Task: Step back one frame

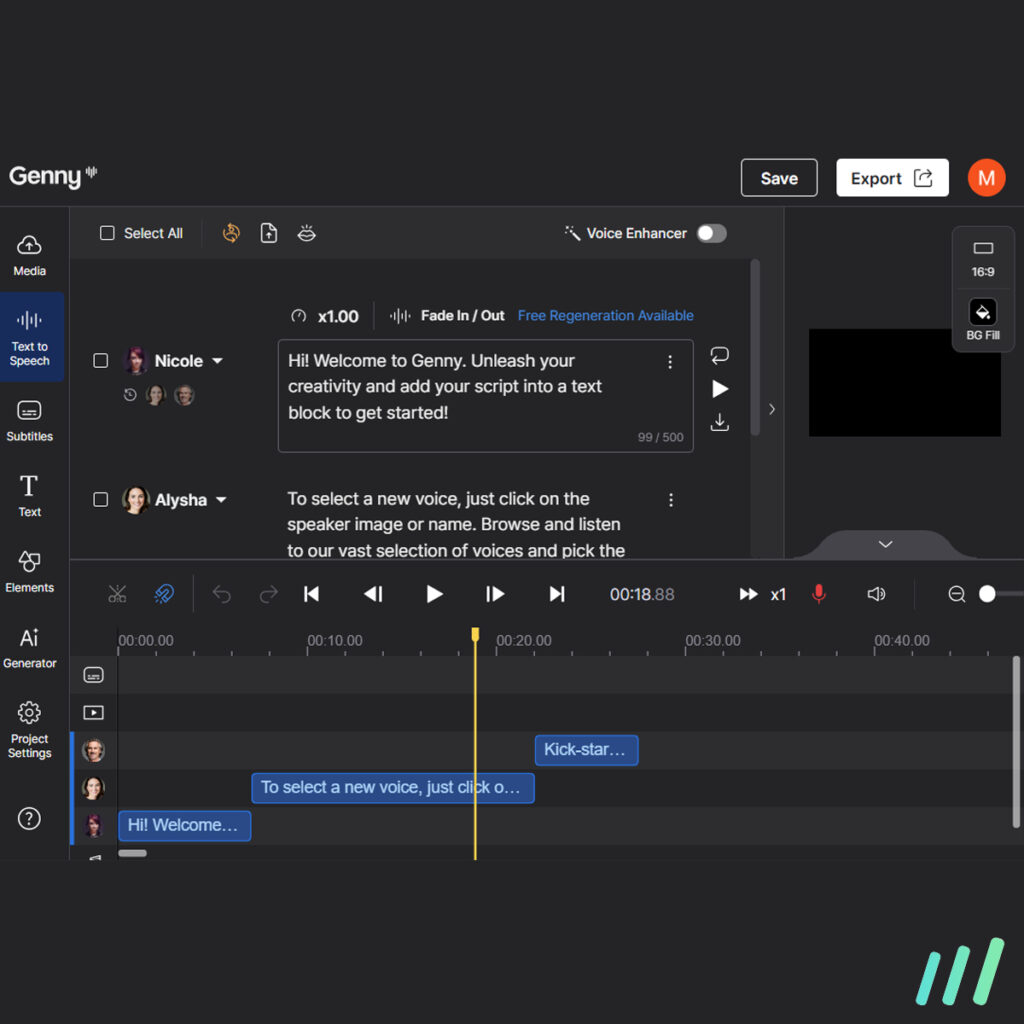Action: coord(373,594)
